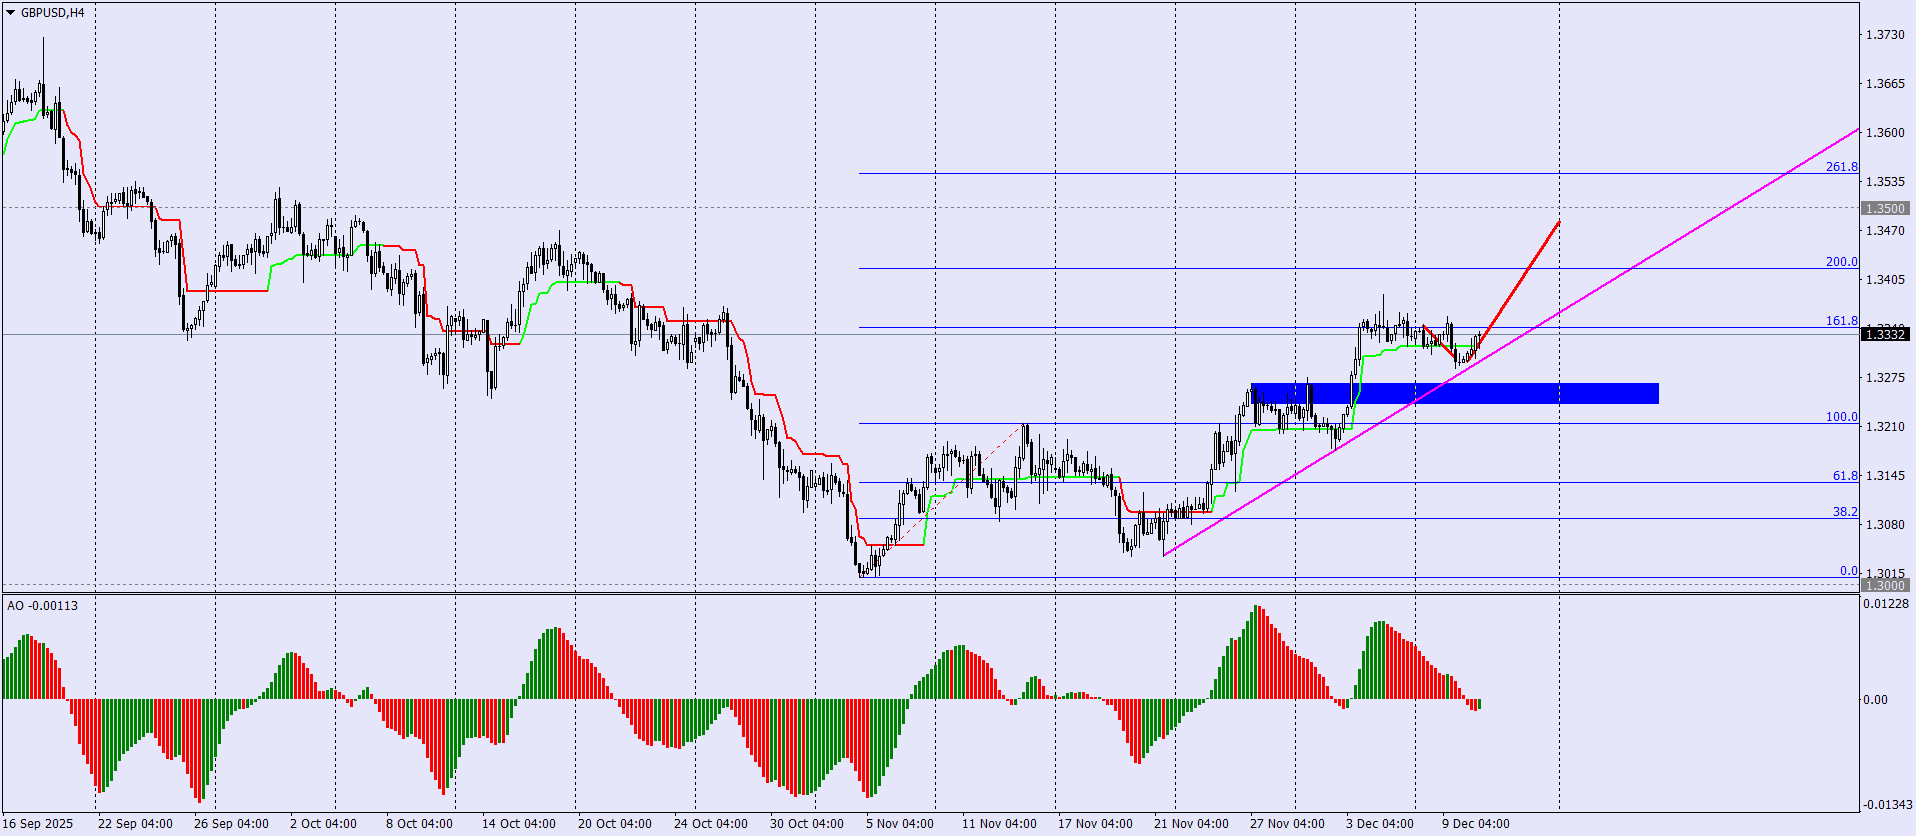Click the triangle arrow beside GBPUSD,H4
Image resolution: width=1916 pixels, height=836 pixels.
coord(11,13)
